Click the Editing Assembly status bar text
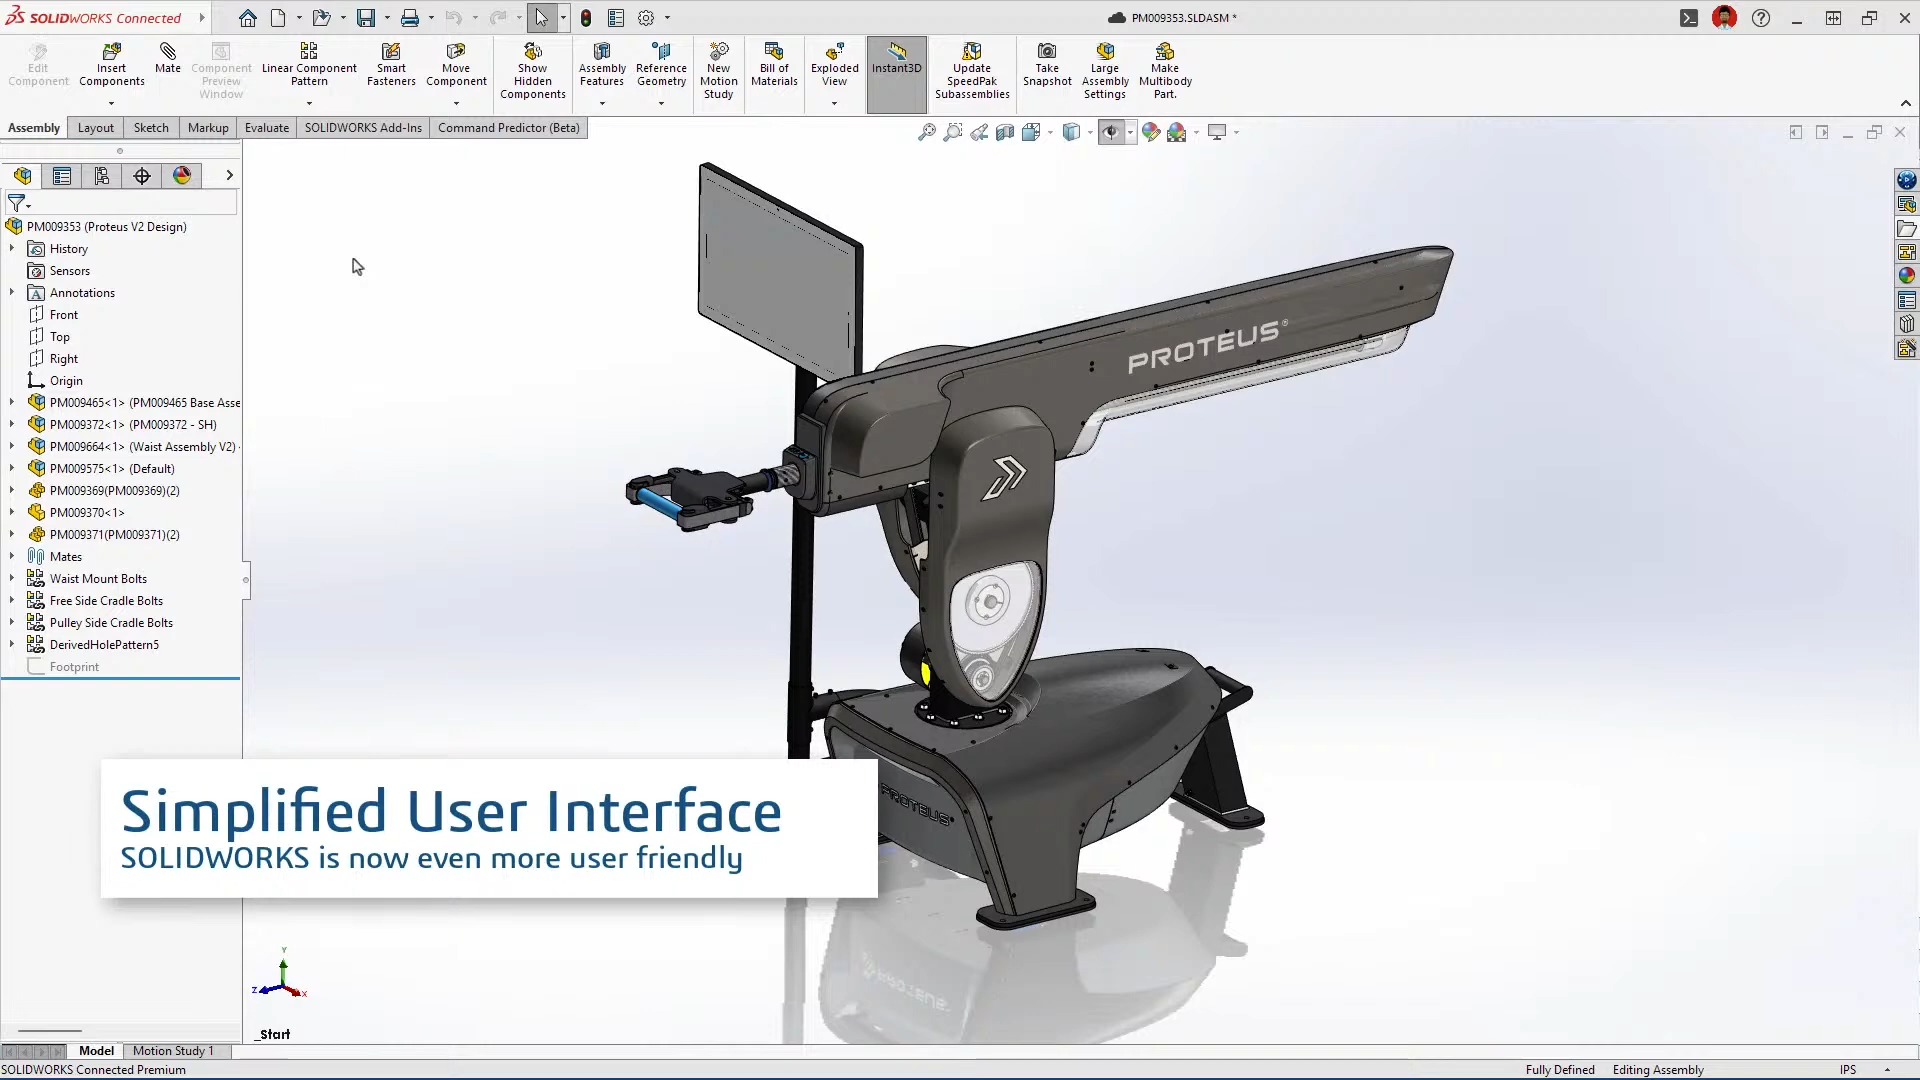Viewport: 1920px width, 1080px height. [x=1658, y=1069]
